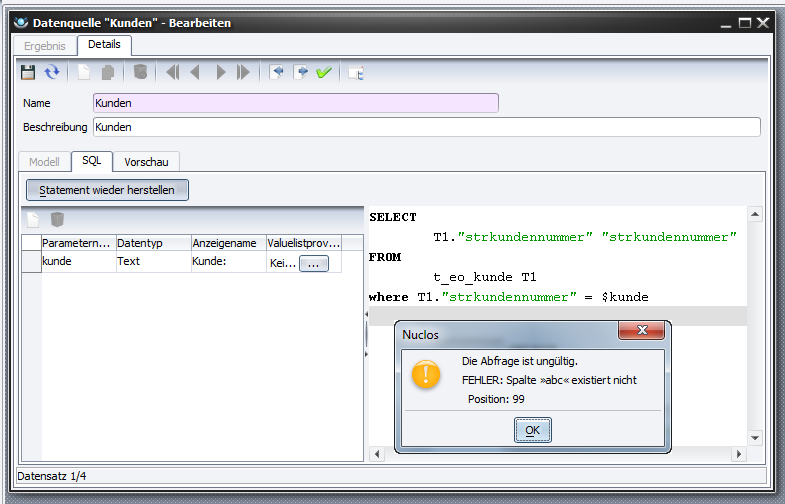This screenshot has width=785, height=504.
Task: Click the delete trash icon in main toolbar
Action: [141, 73]
